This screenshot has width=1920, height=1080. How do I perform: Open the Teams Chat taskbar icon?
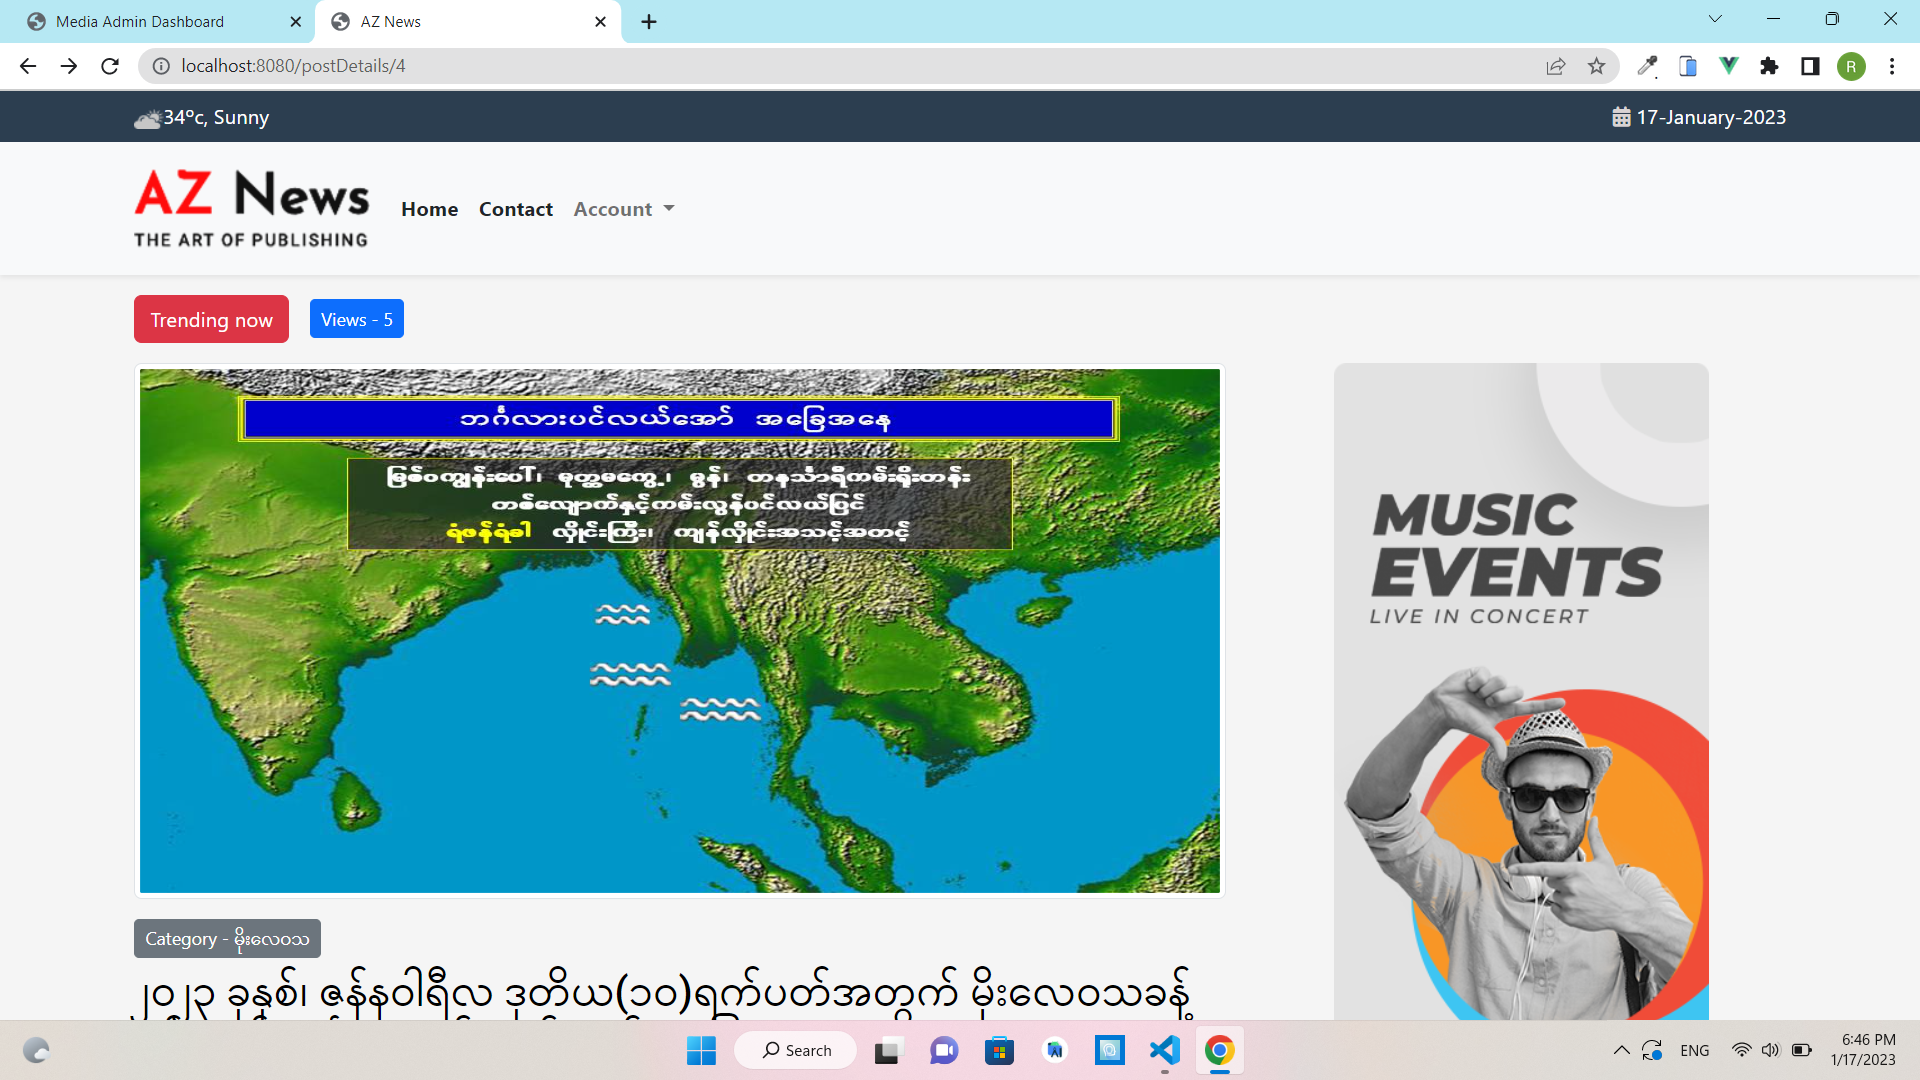(x=943, y=1050)
